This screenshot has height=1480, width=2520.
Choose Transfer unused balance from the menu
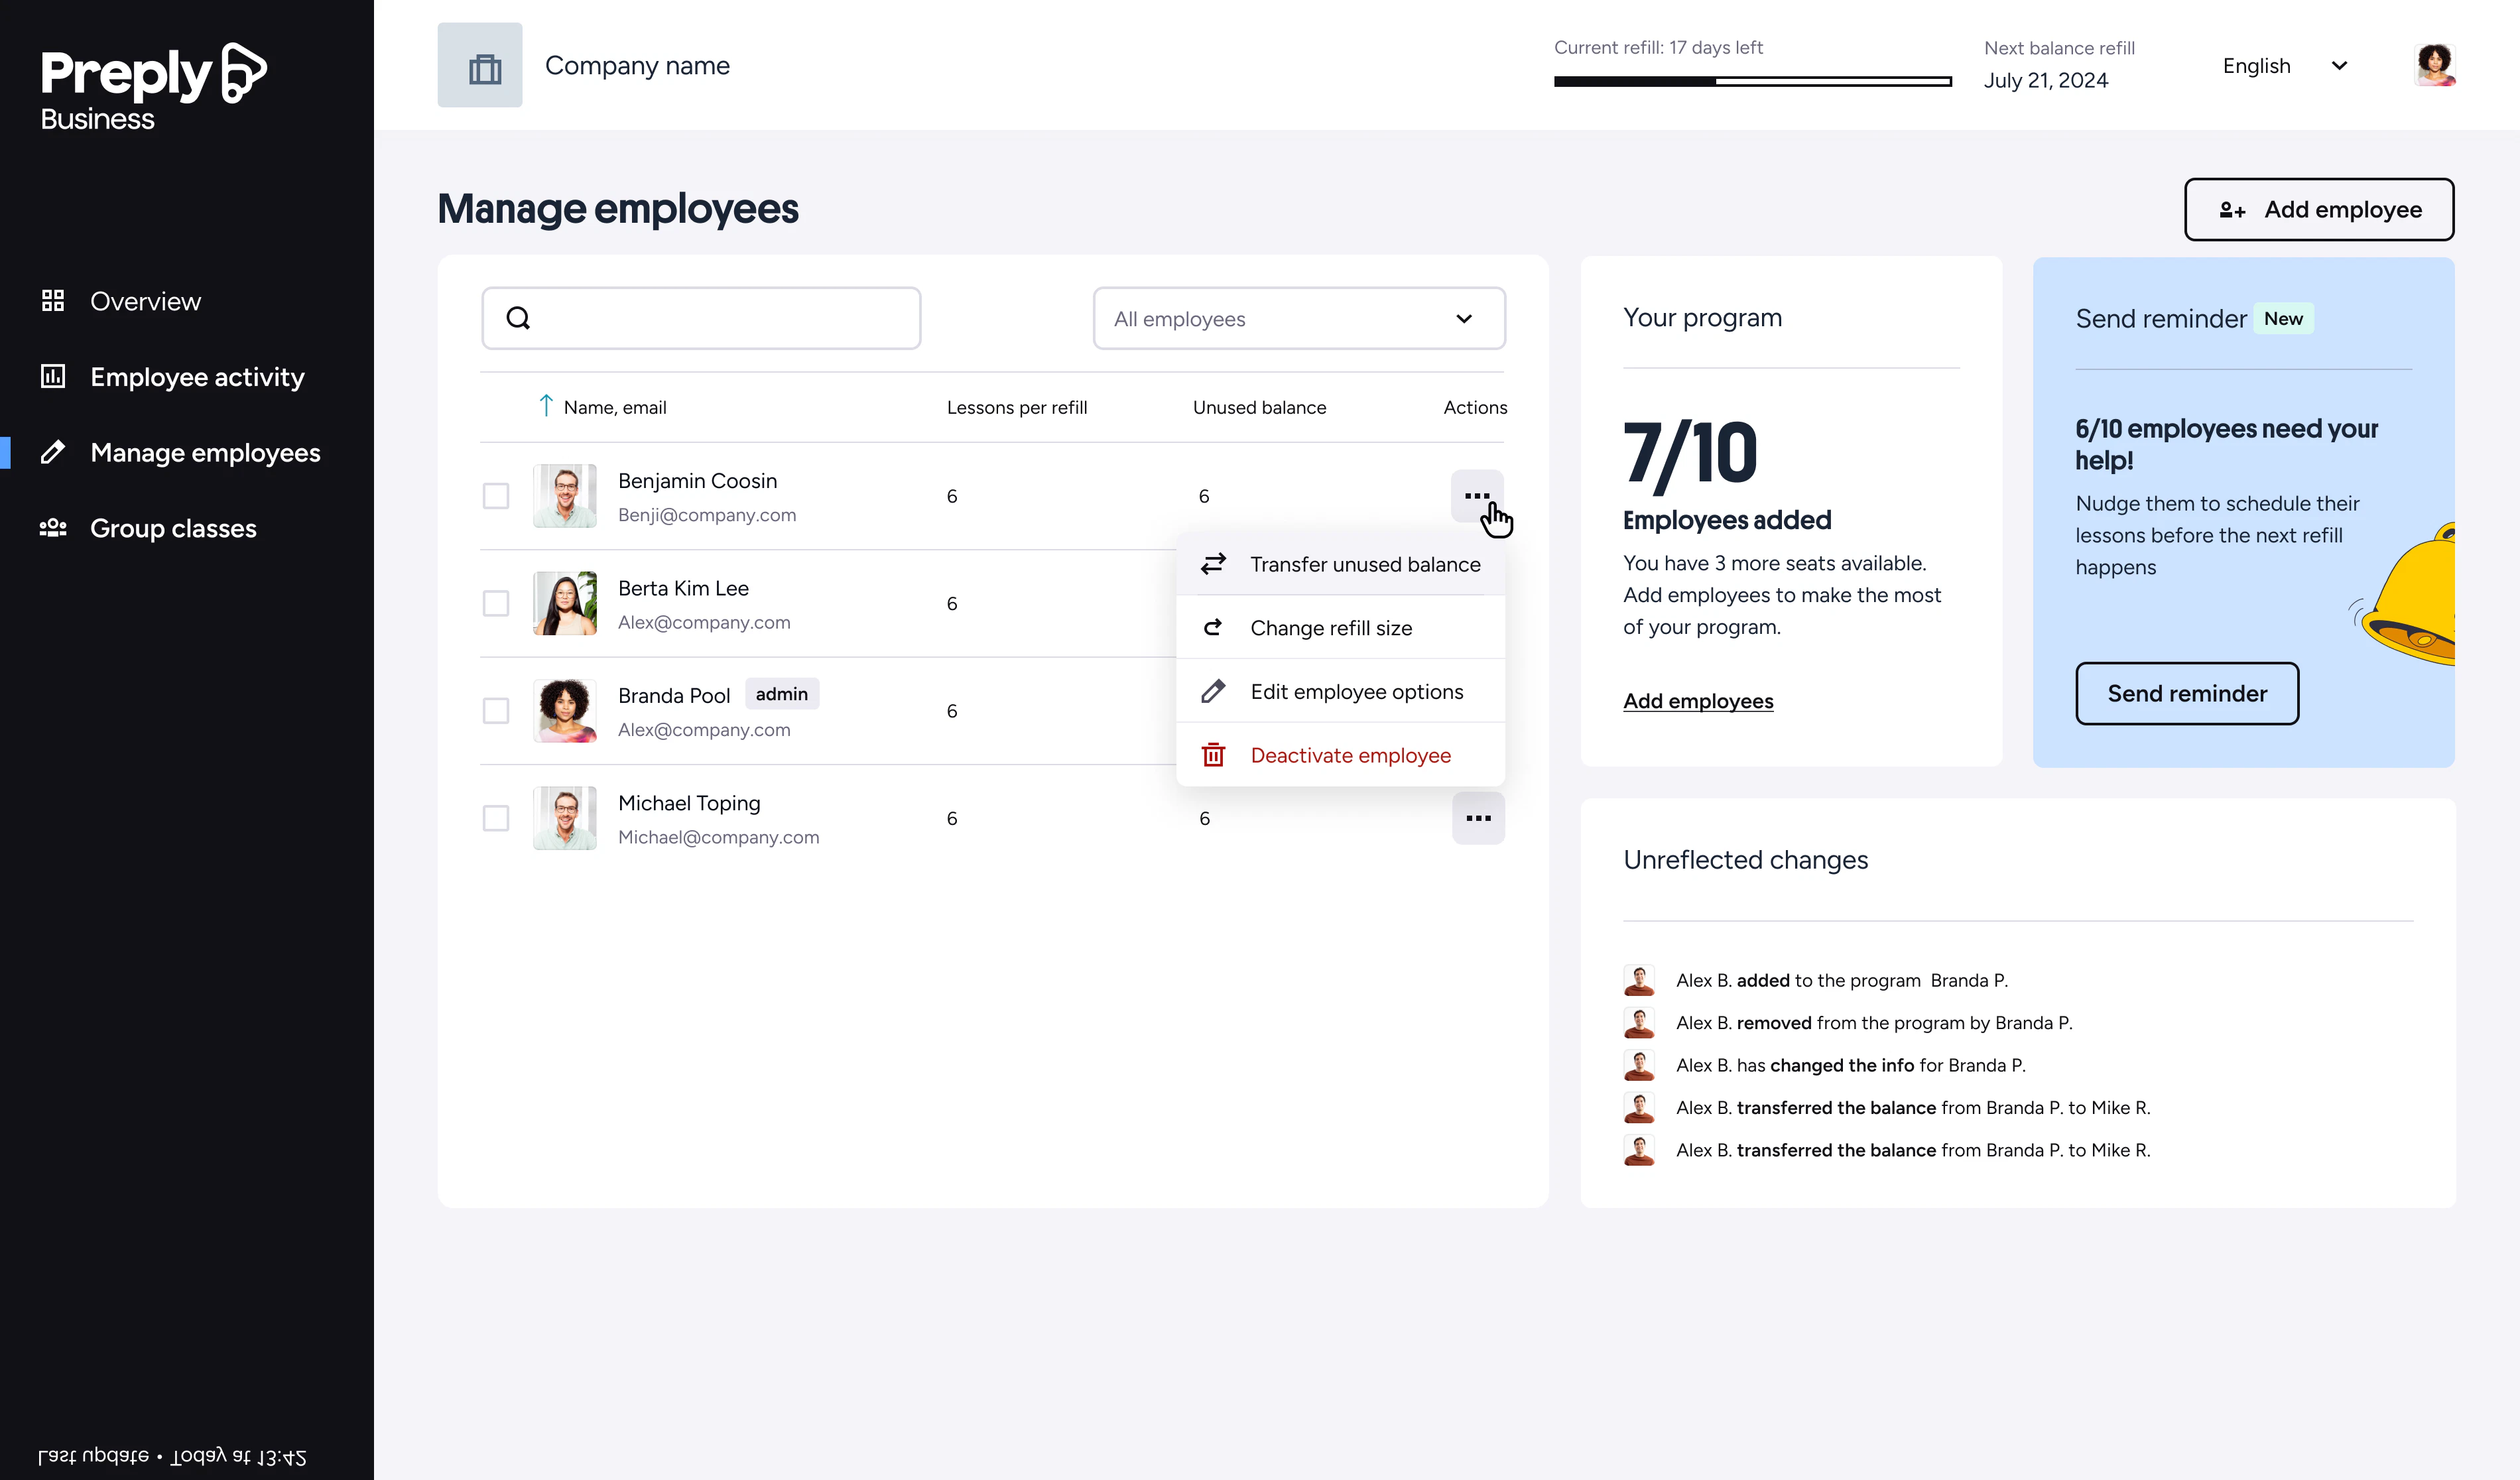click(1366, 564)
